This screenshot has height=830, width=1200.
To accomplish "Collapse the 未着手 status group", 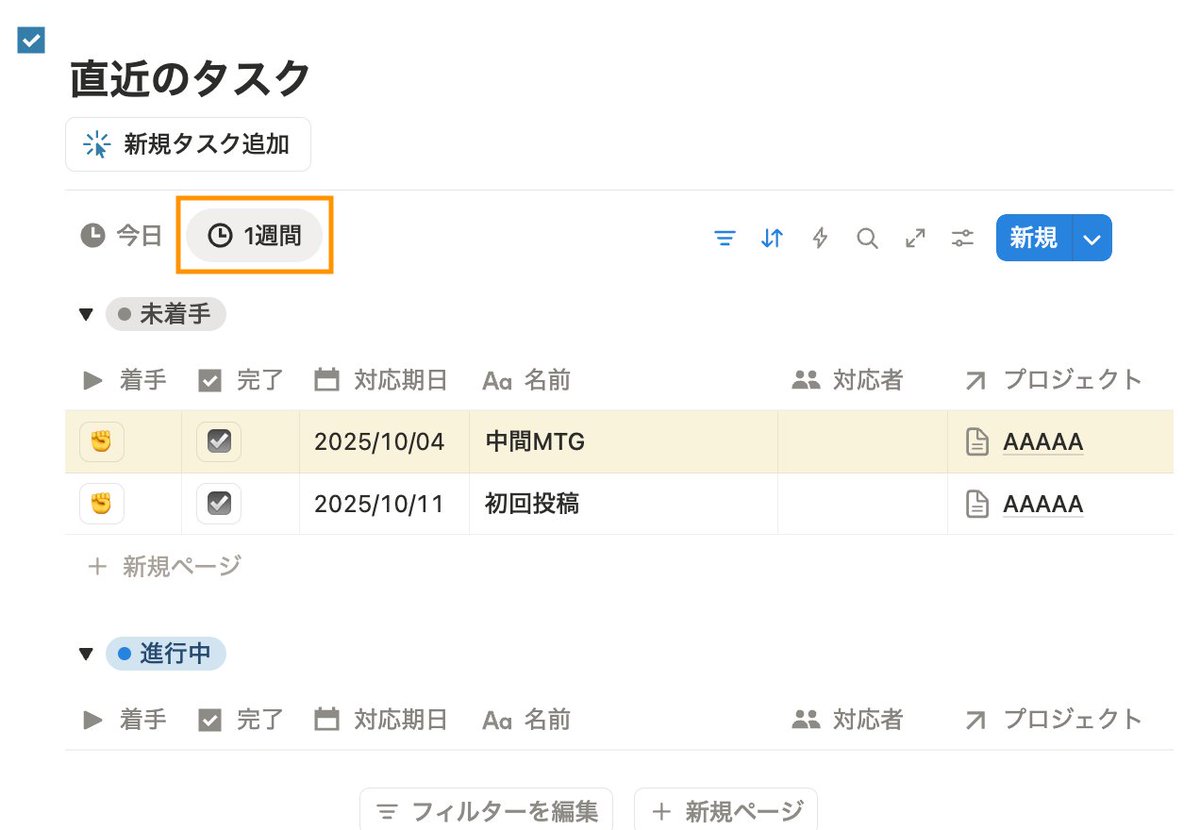I will coord(86,313).
